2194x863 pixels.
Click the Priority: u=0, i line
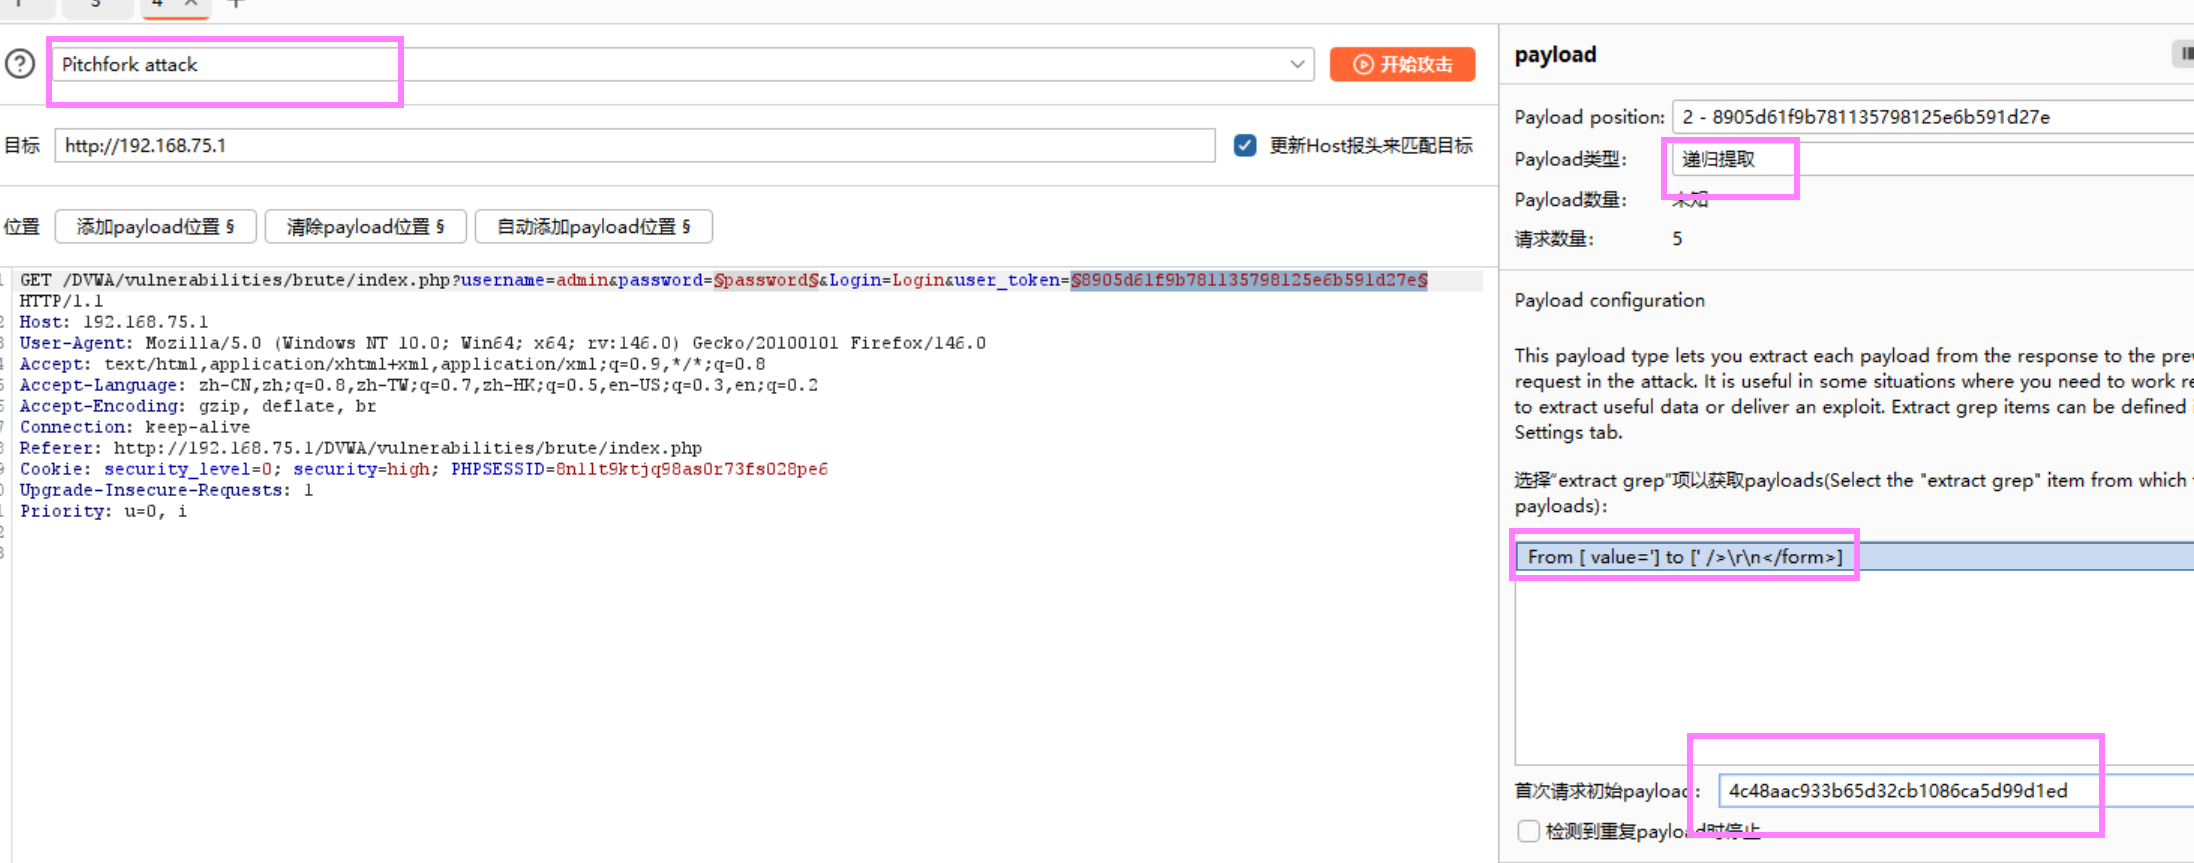(x=103, y=511)
